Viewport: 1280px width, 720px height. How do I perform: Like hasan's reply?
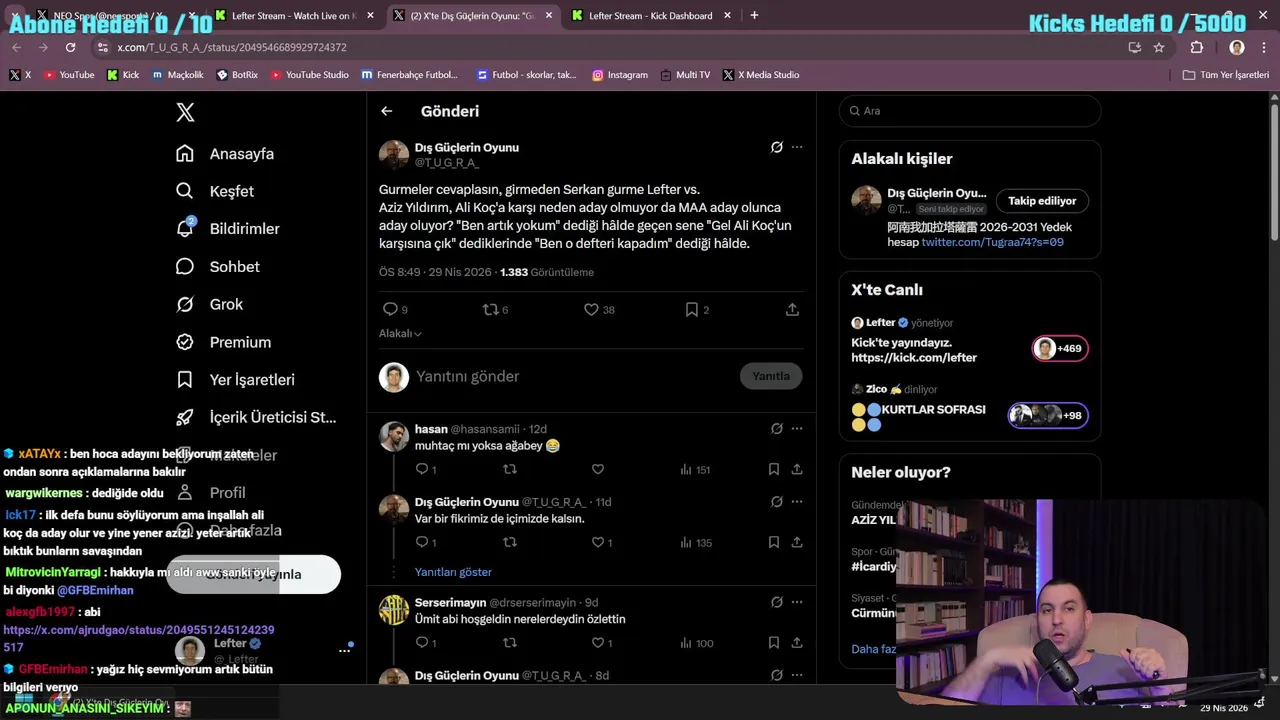point(598,469)
